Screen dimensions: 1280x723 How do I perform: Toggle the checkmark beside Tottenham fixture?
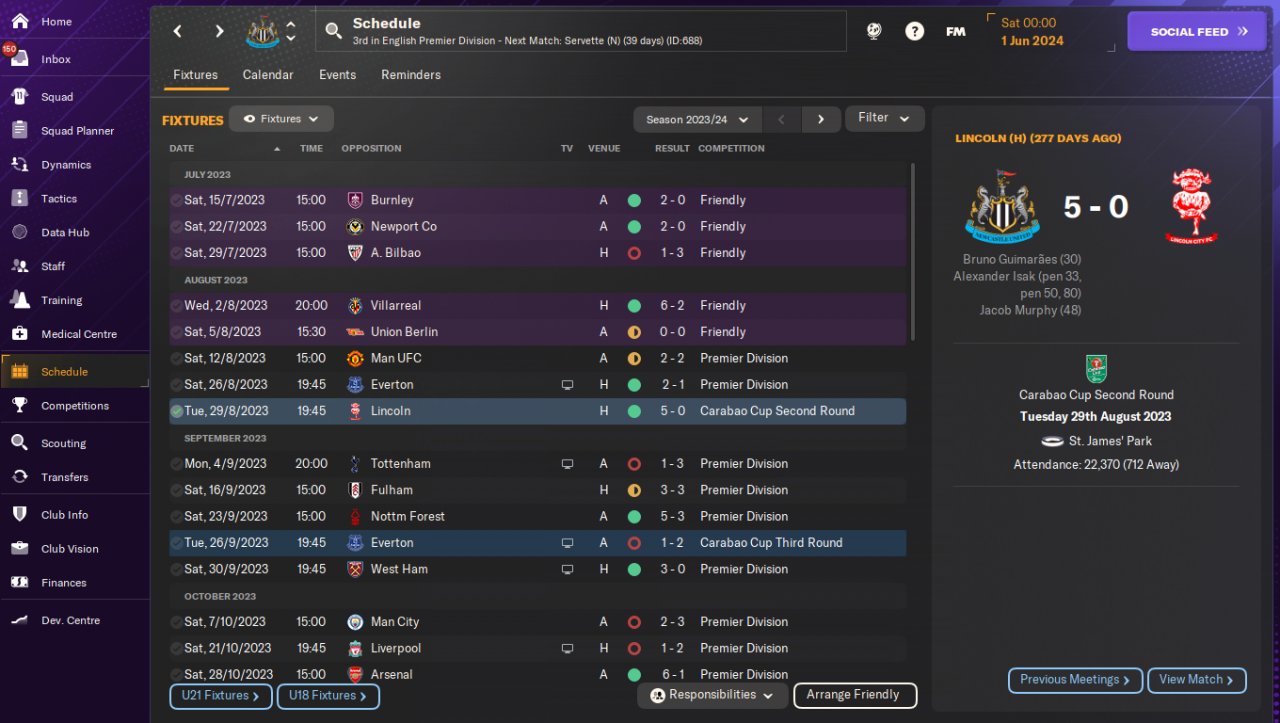point(177,464)
